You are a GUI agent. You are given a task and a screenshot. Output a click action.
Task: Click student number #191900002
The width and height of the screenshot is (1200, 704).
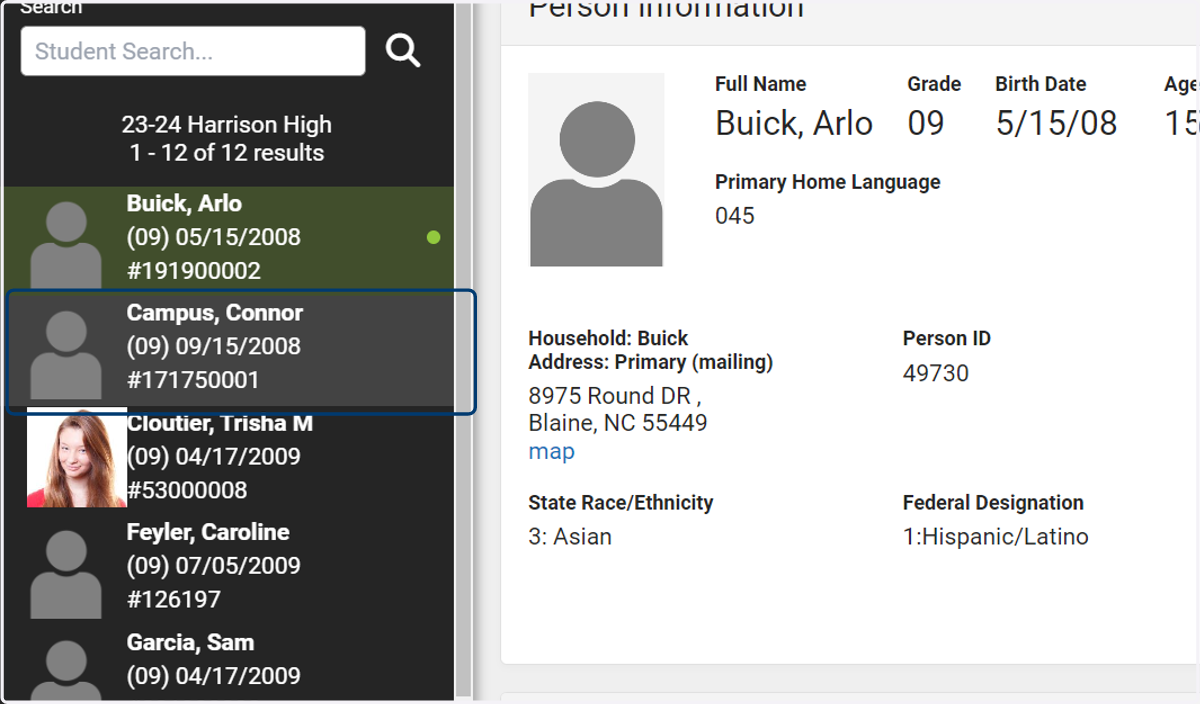[194, 271]
